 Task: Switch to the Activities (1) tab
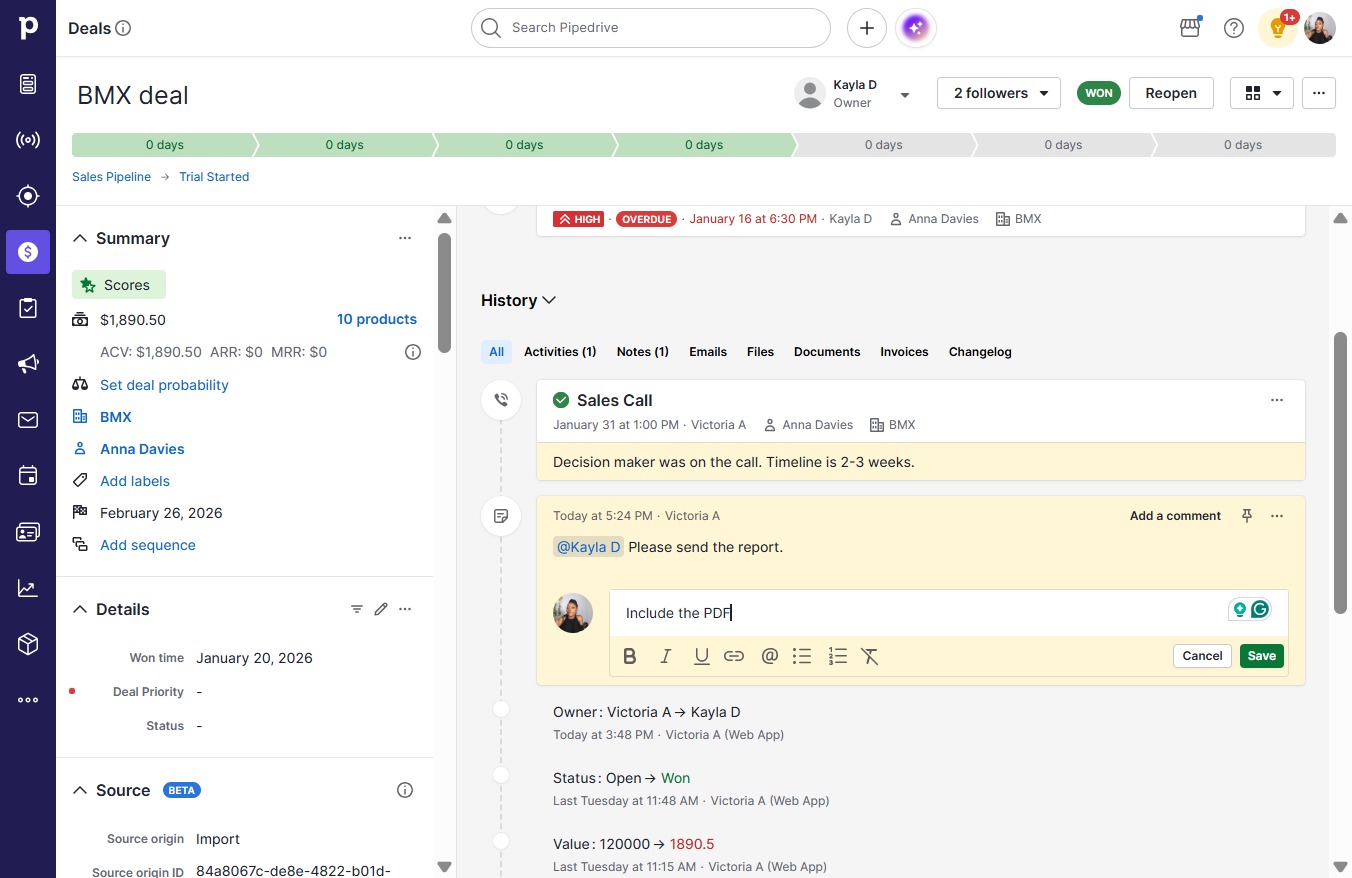pyautogui.click(x=560, y=352)
